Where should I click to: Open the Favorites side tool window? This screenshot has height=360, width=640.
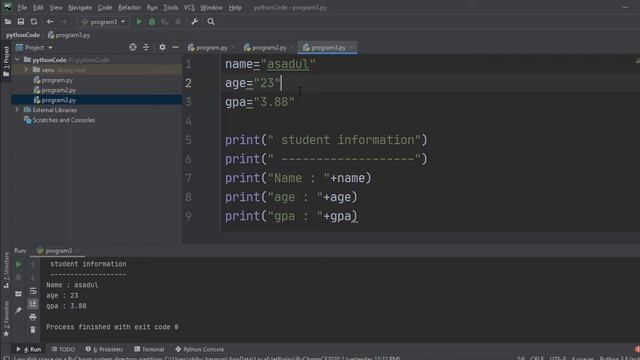pos(6,320)
